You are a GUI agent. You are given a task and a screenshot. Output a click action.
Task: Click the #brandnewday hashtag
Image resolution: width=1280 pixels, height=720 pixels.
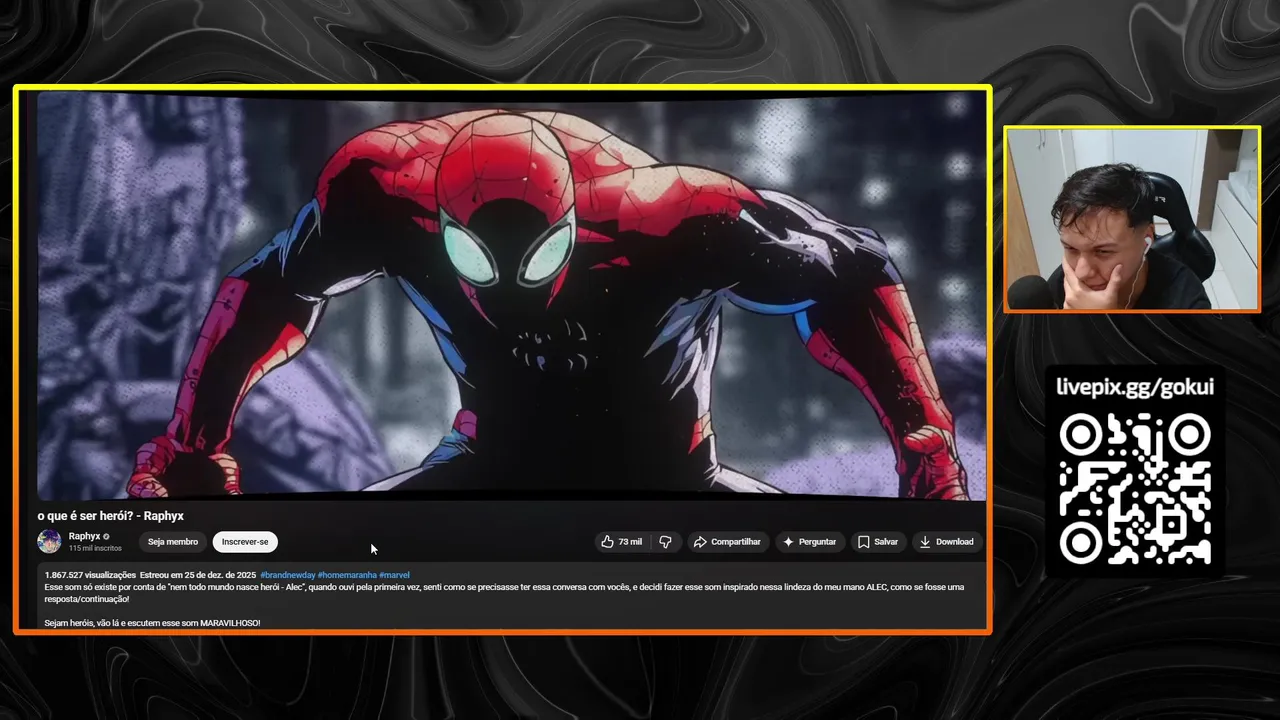tap(287, 575)
